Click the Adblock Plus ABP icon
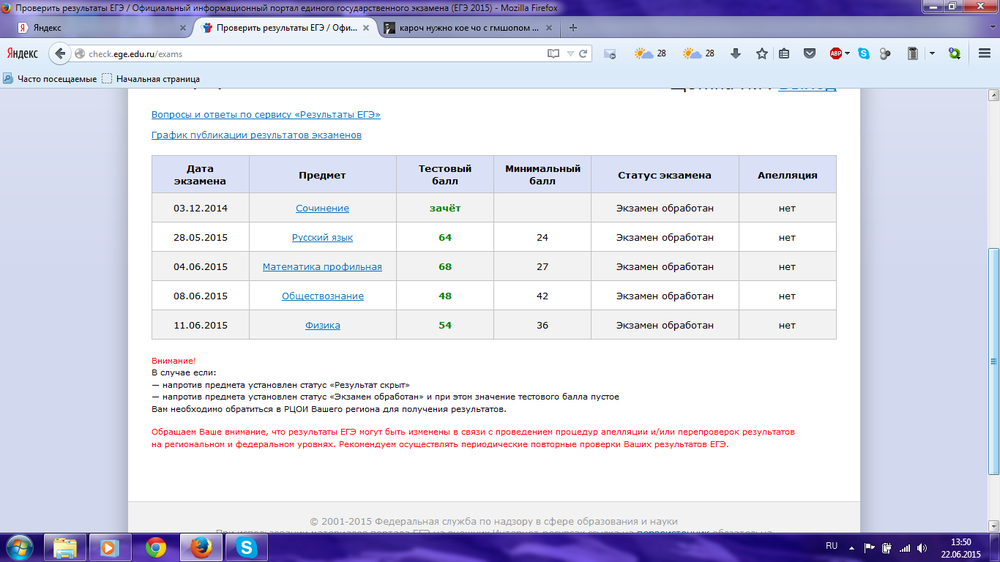 click(x=836, y=53)
